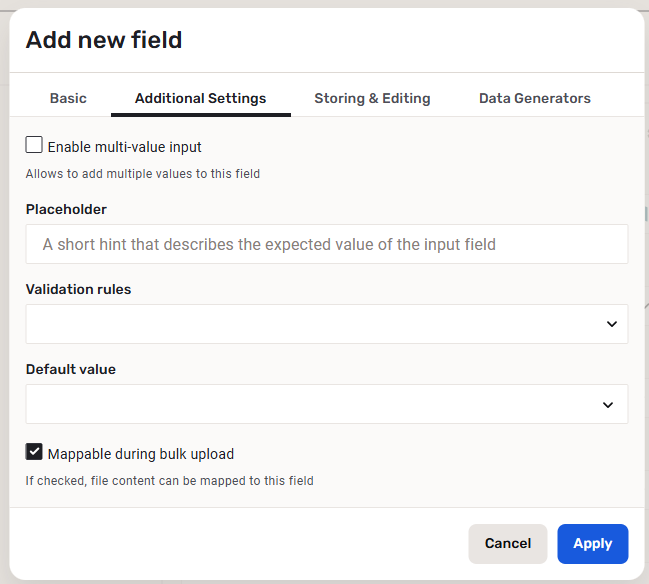Click the 'Mappable during bulk upload' label text
Image resolution: width=649 pixels, height=584 pixels.
140,453
